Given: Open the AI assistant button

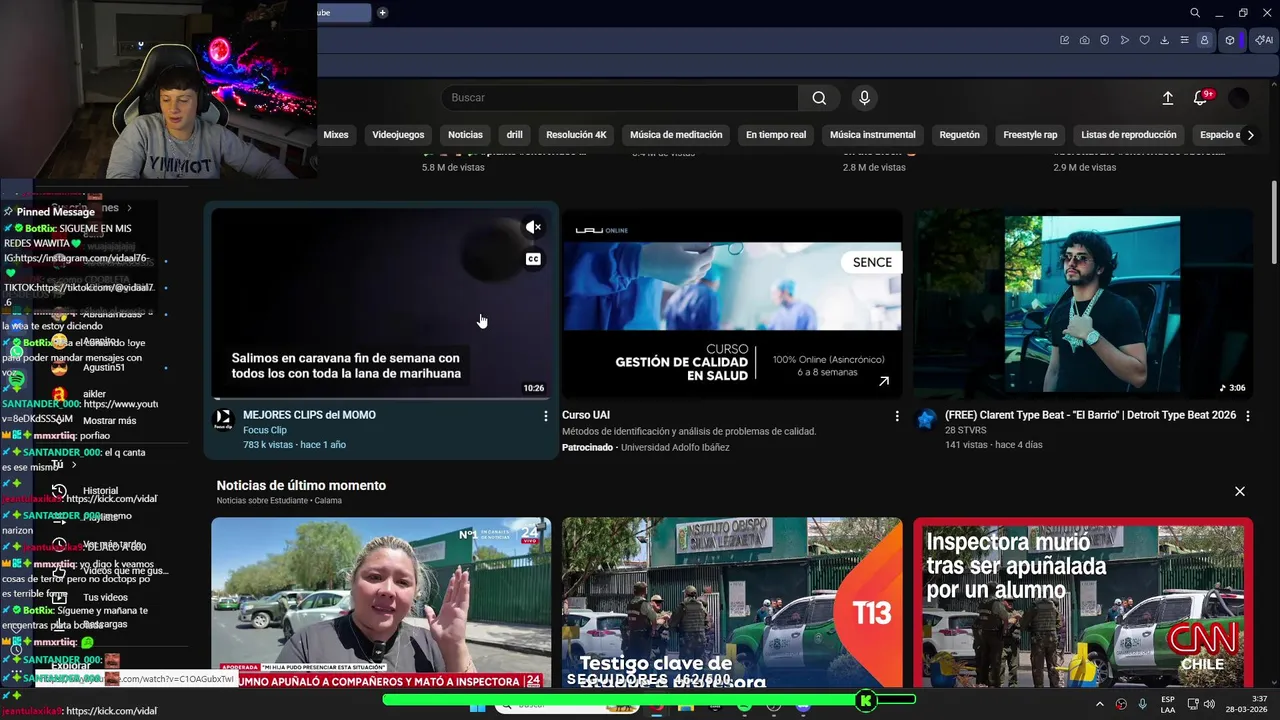Looking at the screenshot, I should pos(1264,40).
